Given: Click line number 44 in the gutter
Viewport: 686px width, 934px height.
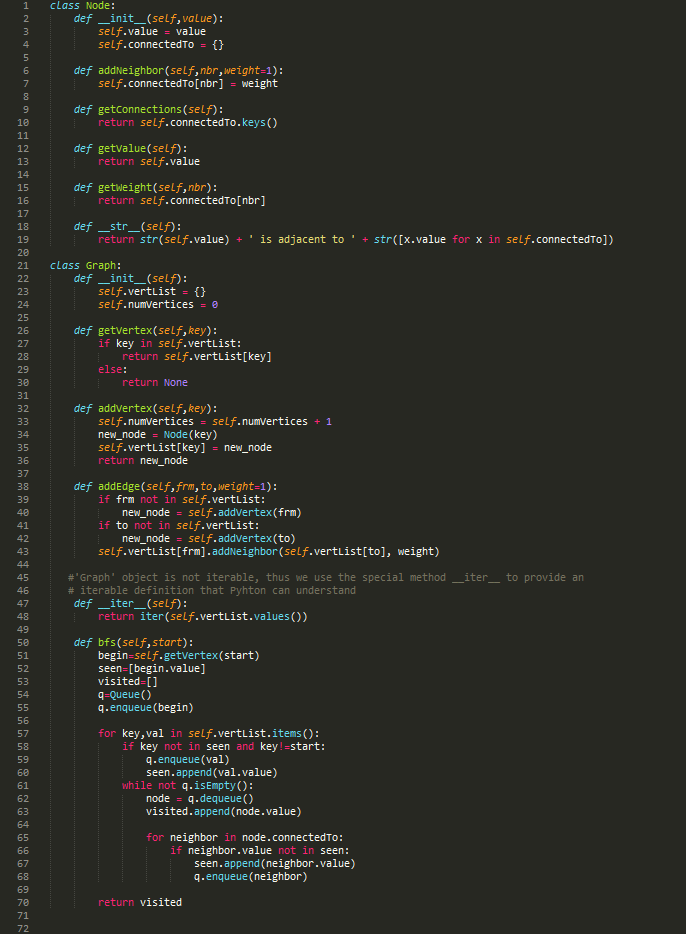Looking at the screenshot, I should [x=23, y=565].
